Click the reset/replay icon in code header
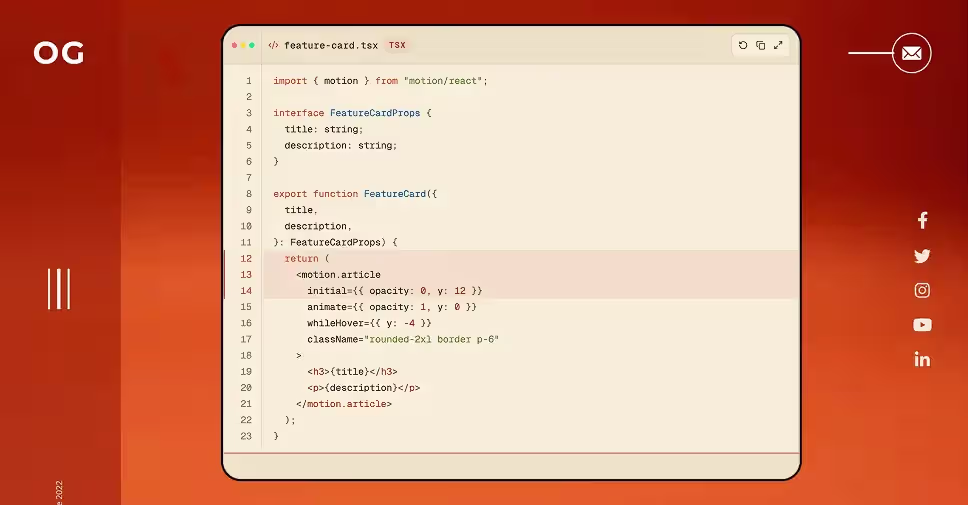Image resolution: width=968 pixels, height=505 pixels. [743, 45]
